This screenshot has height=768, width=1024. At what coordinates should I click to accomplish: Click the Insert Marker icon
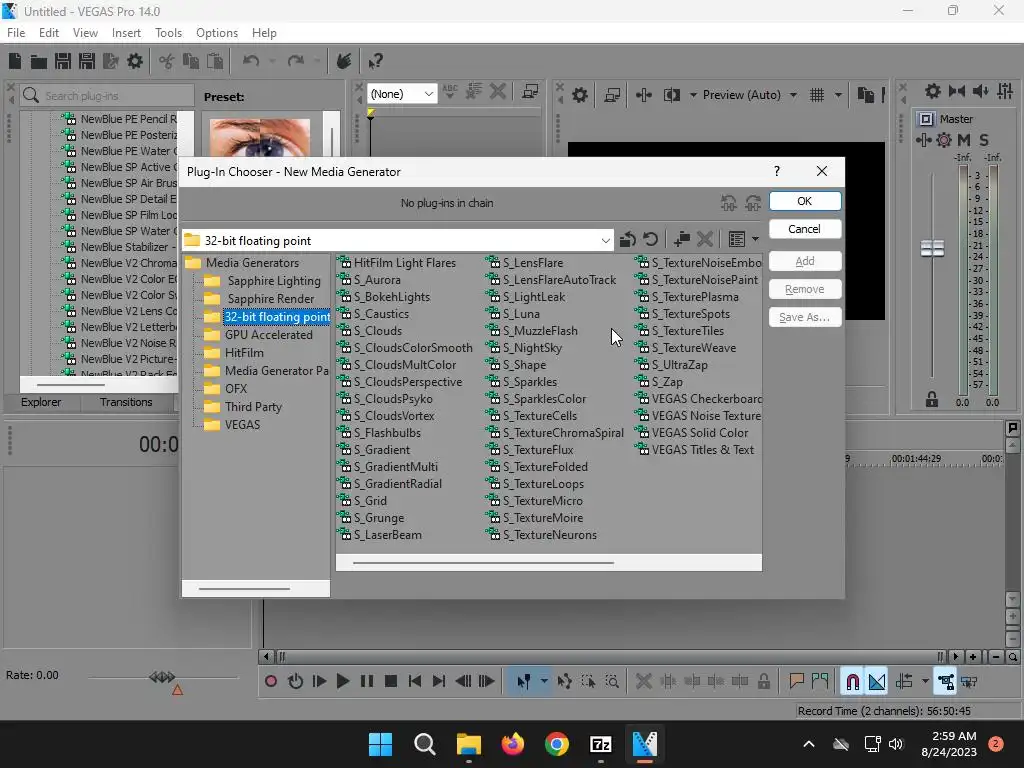click(x=796, y=681)
